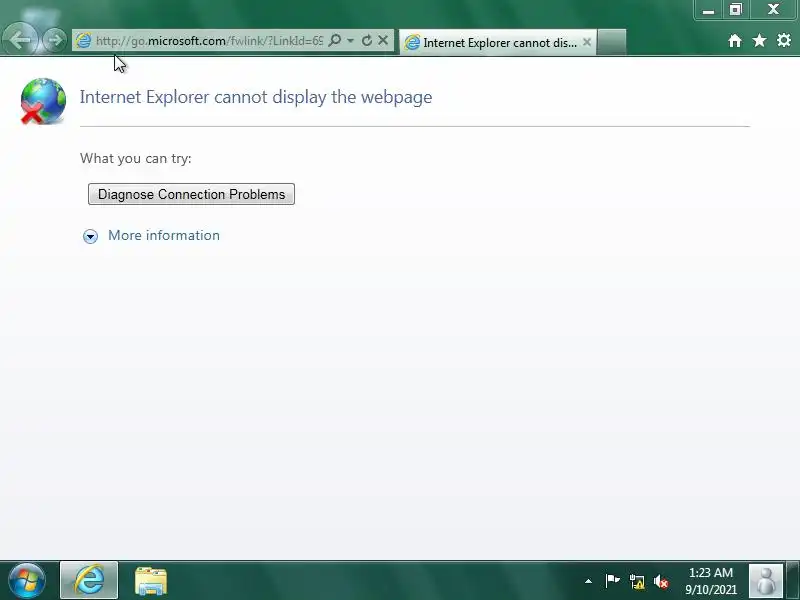Click the search magnifier in address bar
Viewport: 800px width, 600px height.
click(x=335, y=40)
